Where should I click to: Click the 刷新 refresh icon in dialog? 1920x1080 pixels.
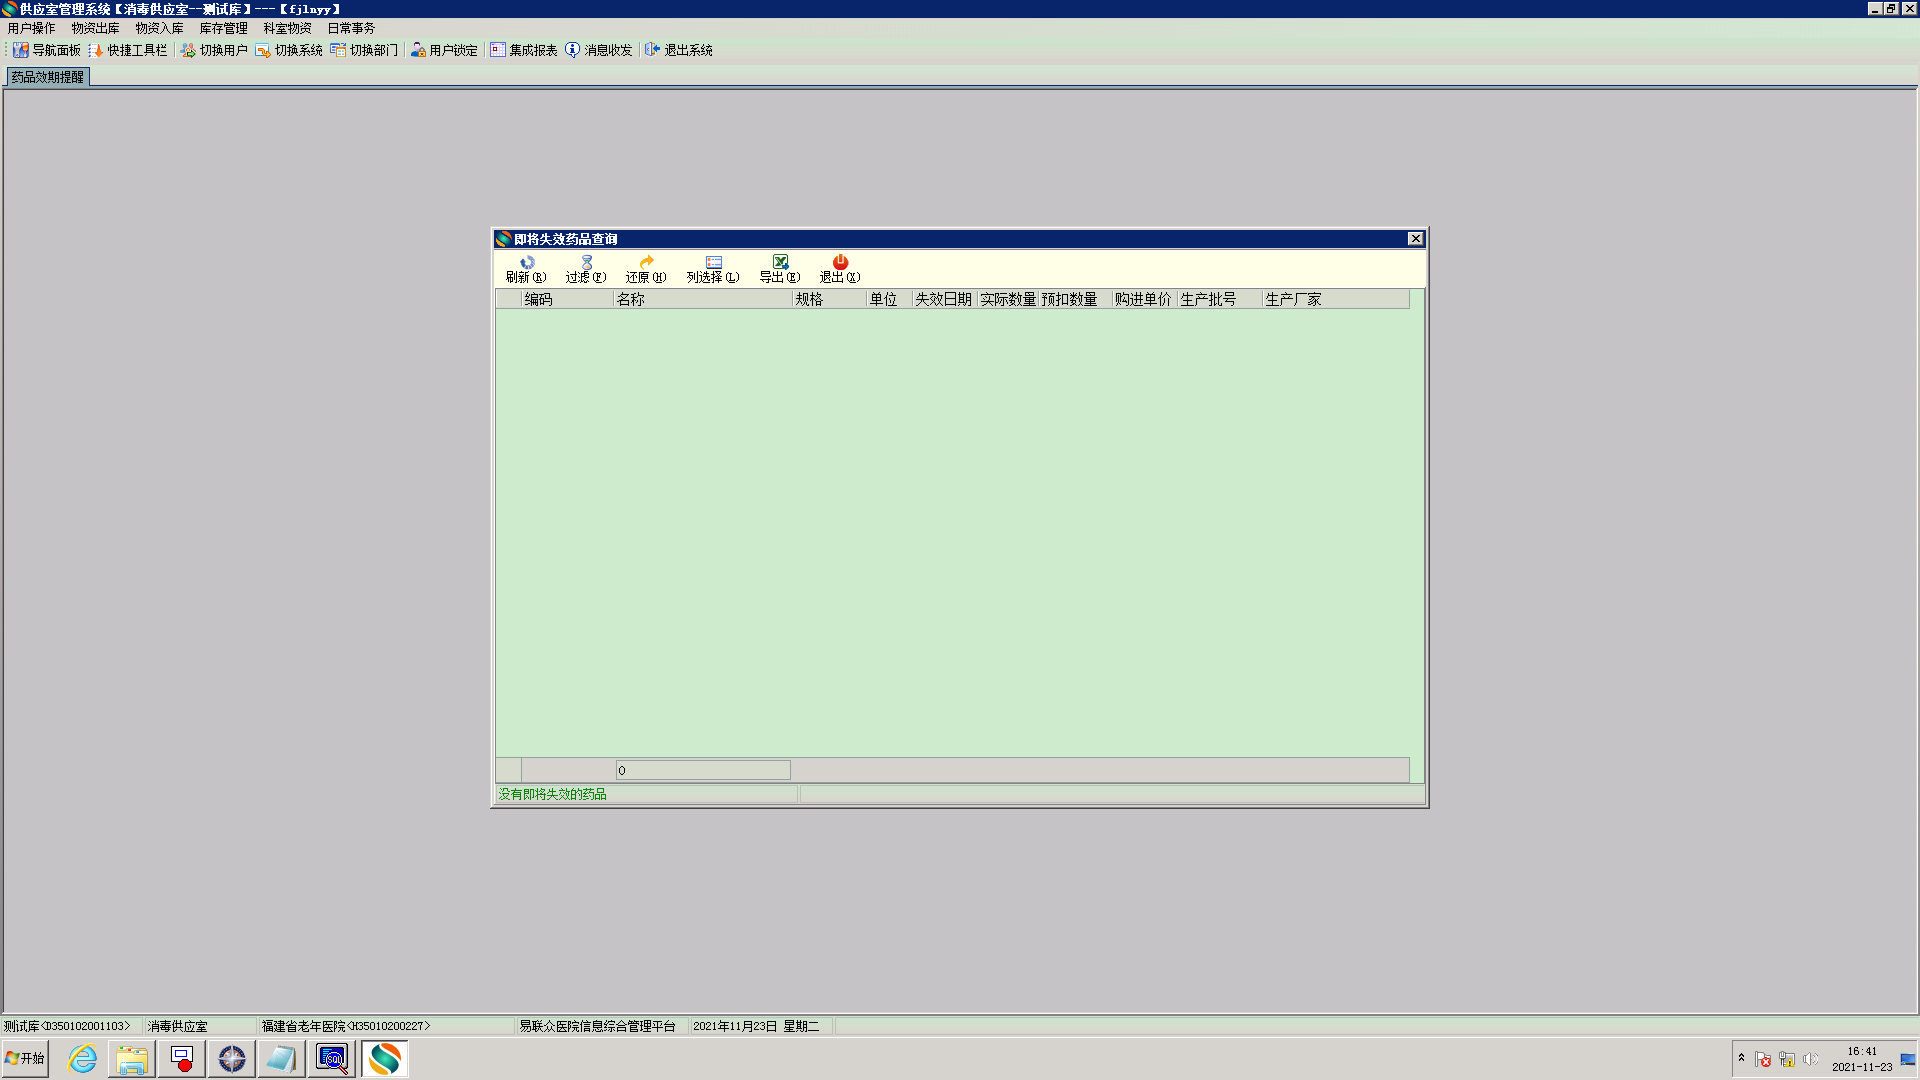526,263
